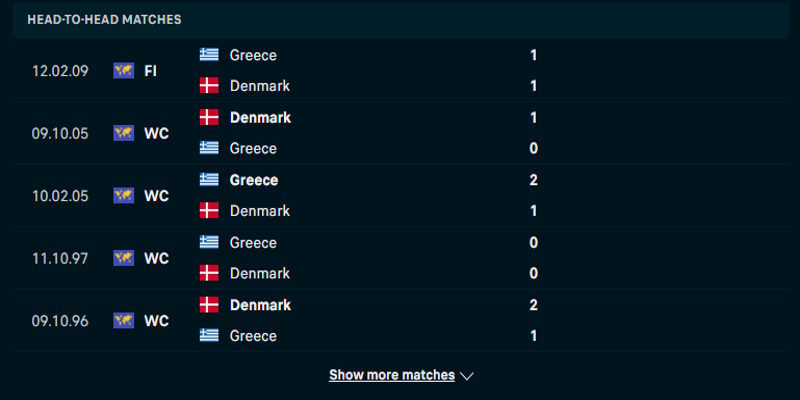Click the world map icon beside FI
Viewport: 800px width, 400px height.
pyautogui.click(x=124, y=70)
